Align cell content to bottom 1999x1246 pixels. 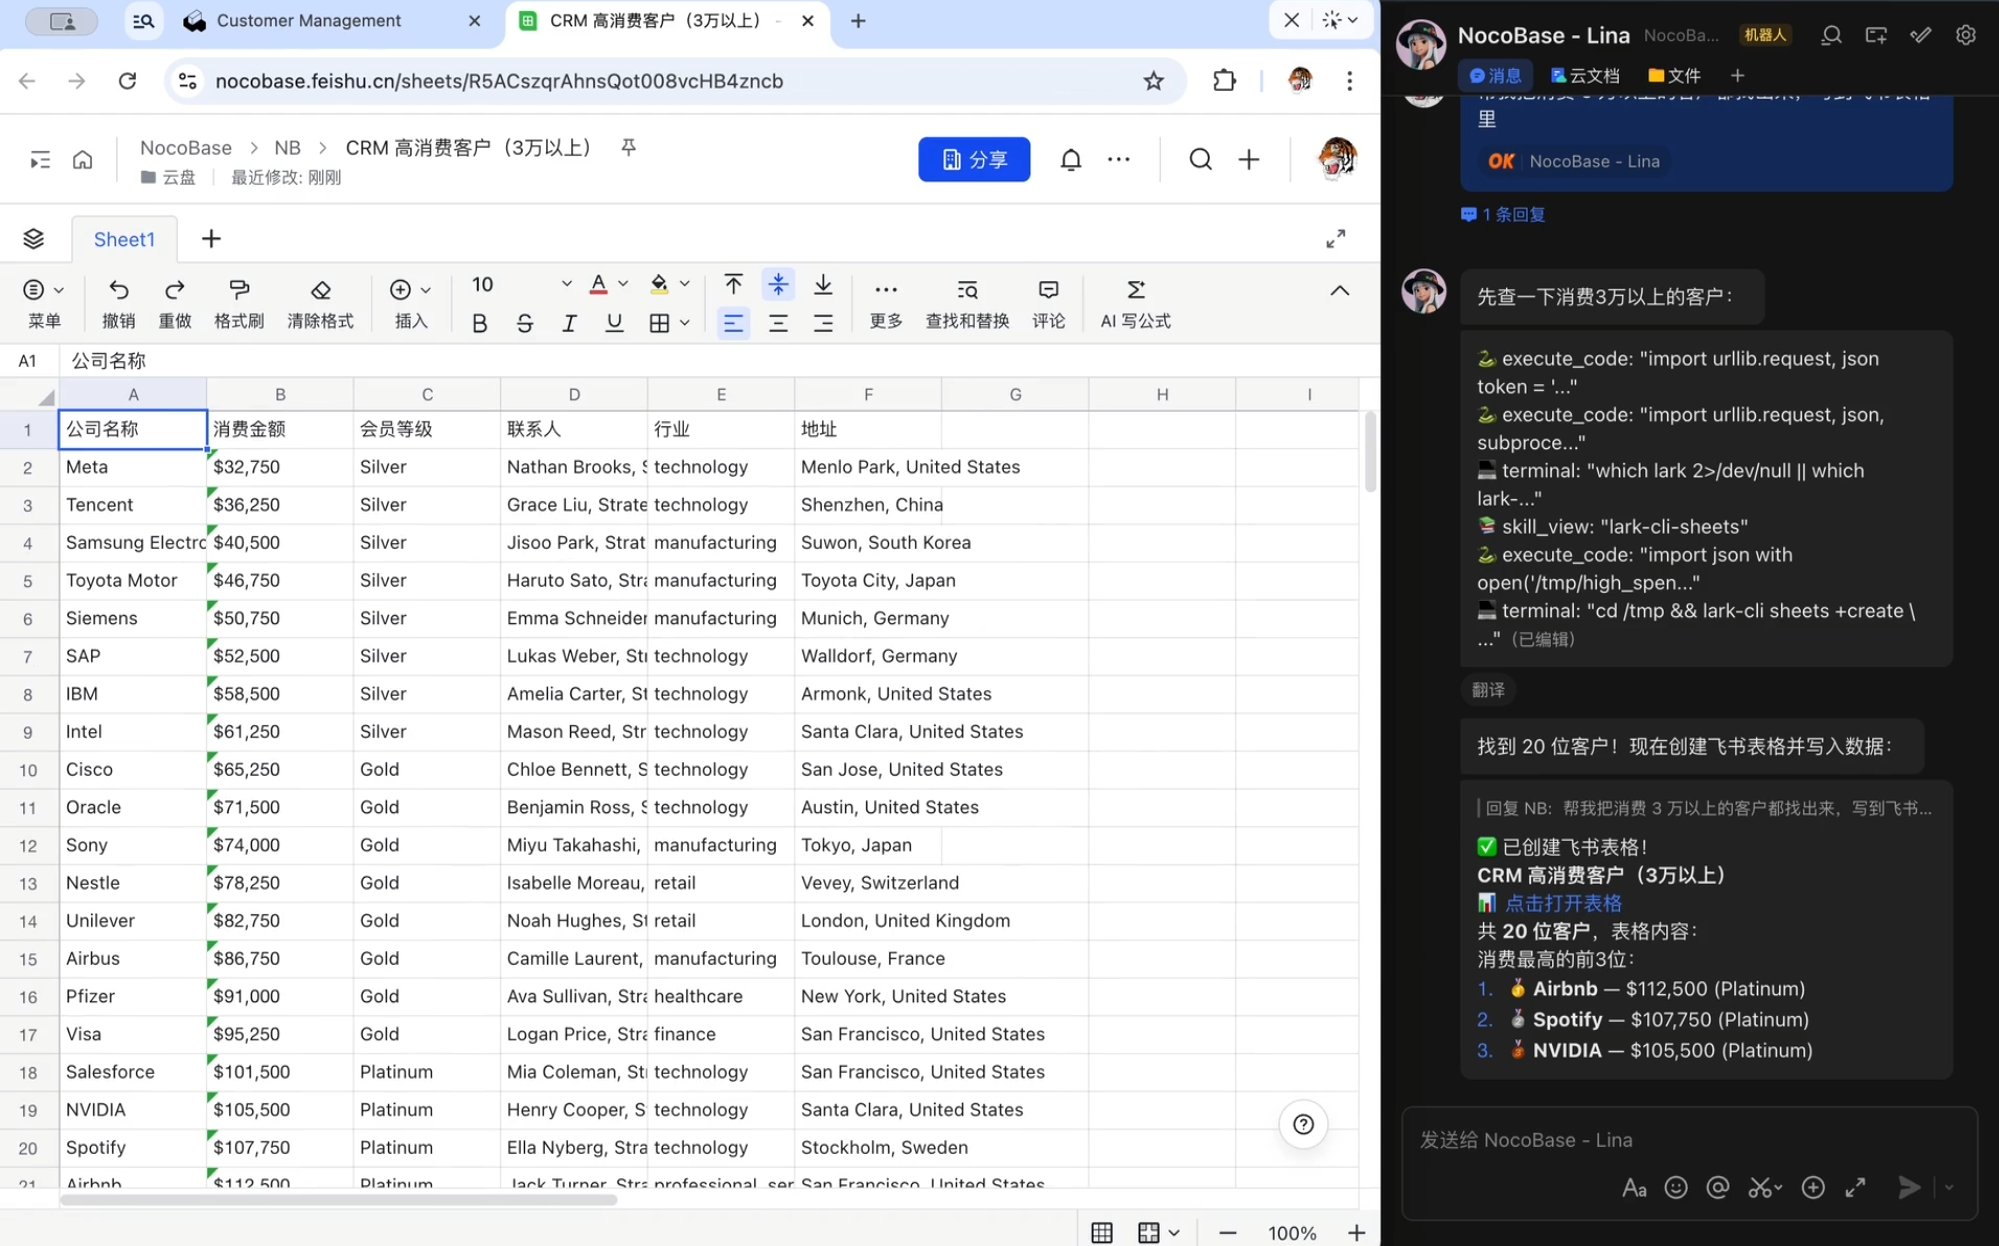(x=823, y=285)
